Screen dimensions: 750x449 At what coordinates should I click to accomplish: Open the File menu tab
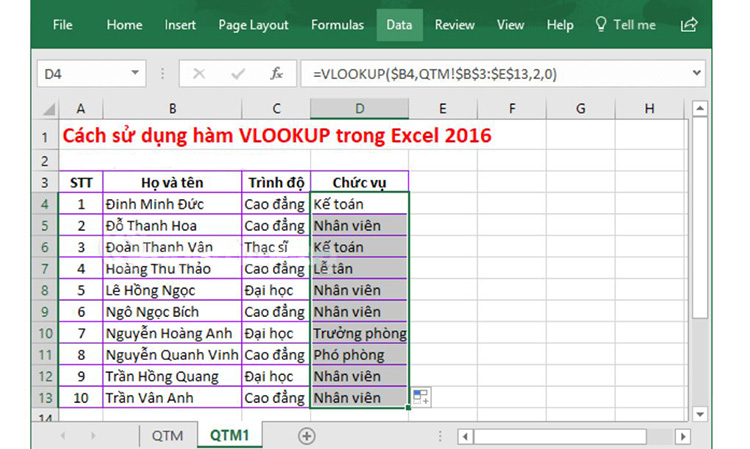point(63,25)
